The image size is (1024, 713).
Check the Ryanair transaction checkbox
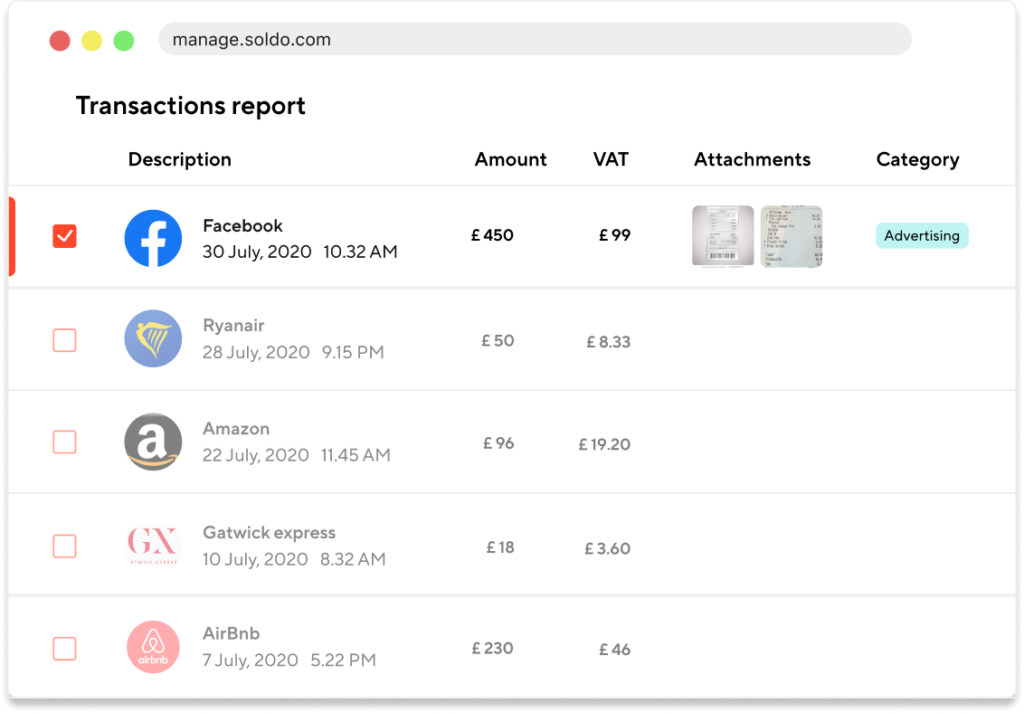click(65, 340)
